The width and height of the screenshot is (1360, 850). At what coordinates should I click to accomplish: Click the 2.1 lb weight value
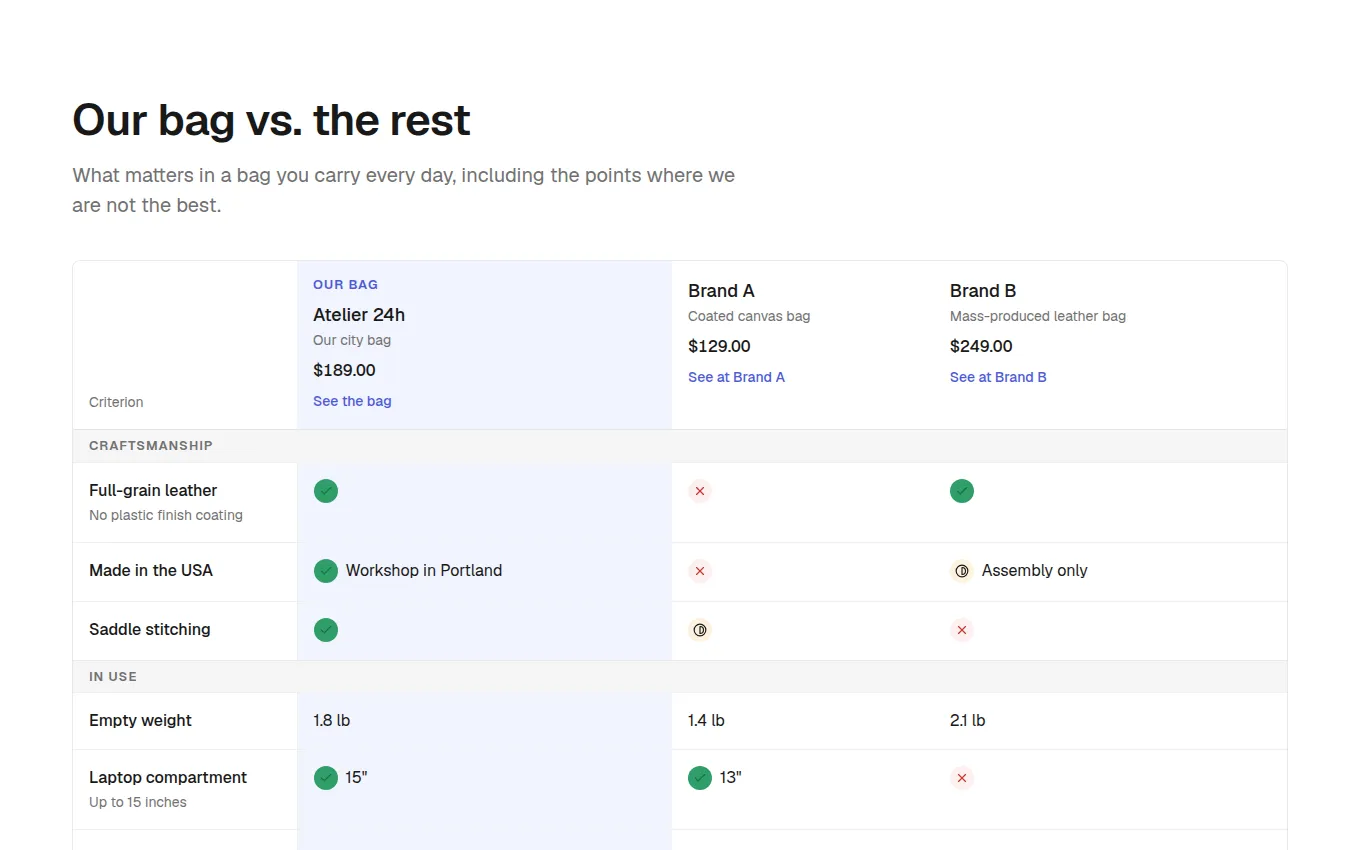(968, 720)
